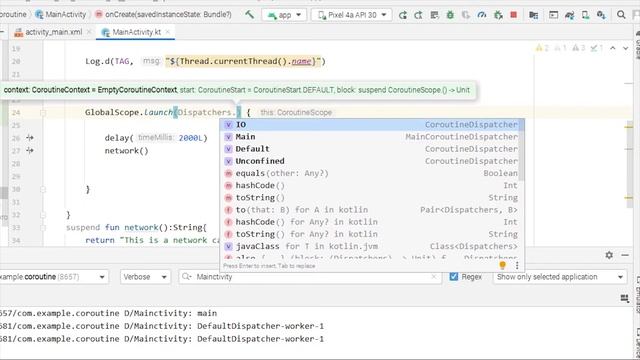Open the Show only selected application dropdown
Screen dimensions: 640x360
point(560,277)
